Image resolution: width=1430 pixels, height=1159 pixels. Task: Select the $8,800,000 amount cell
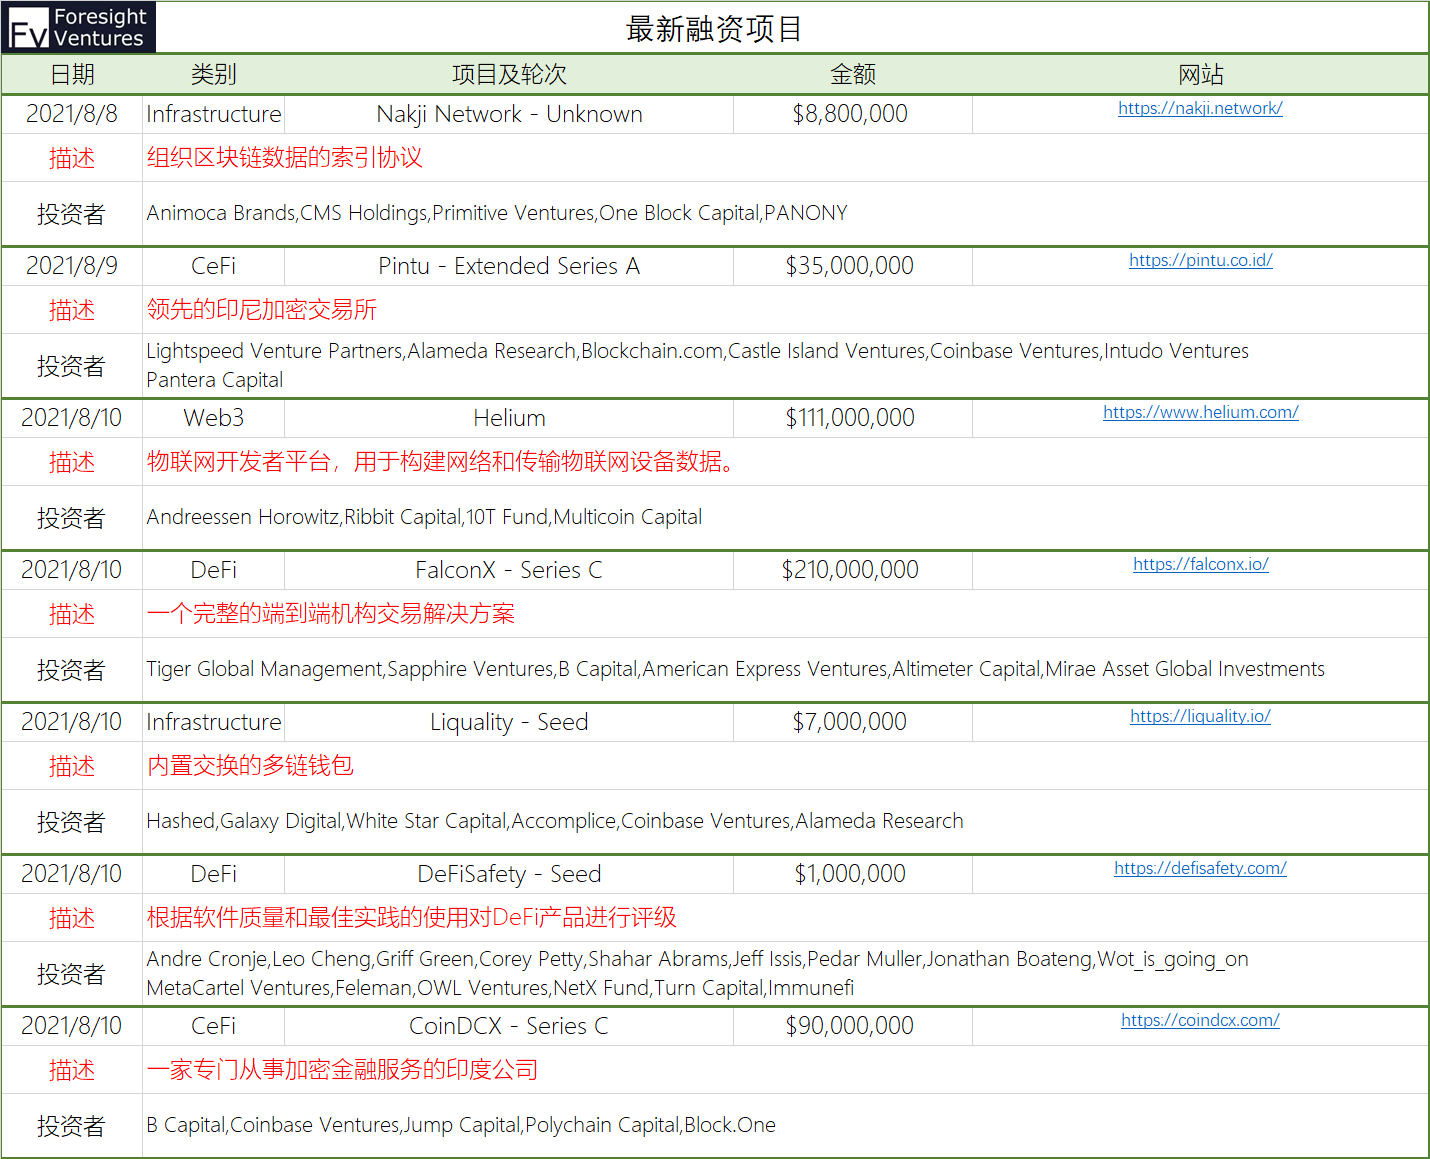tap(852, 114)
